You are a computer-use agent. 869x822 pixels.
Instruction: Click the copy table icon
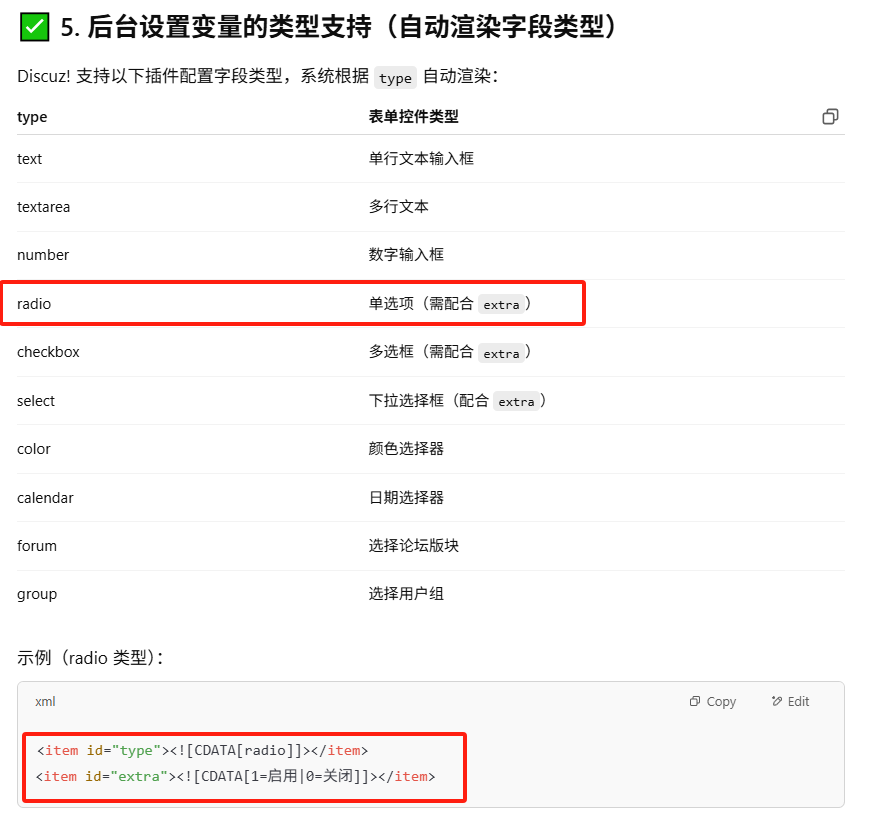[829, 117]
